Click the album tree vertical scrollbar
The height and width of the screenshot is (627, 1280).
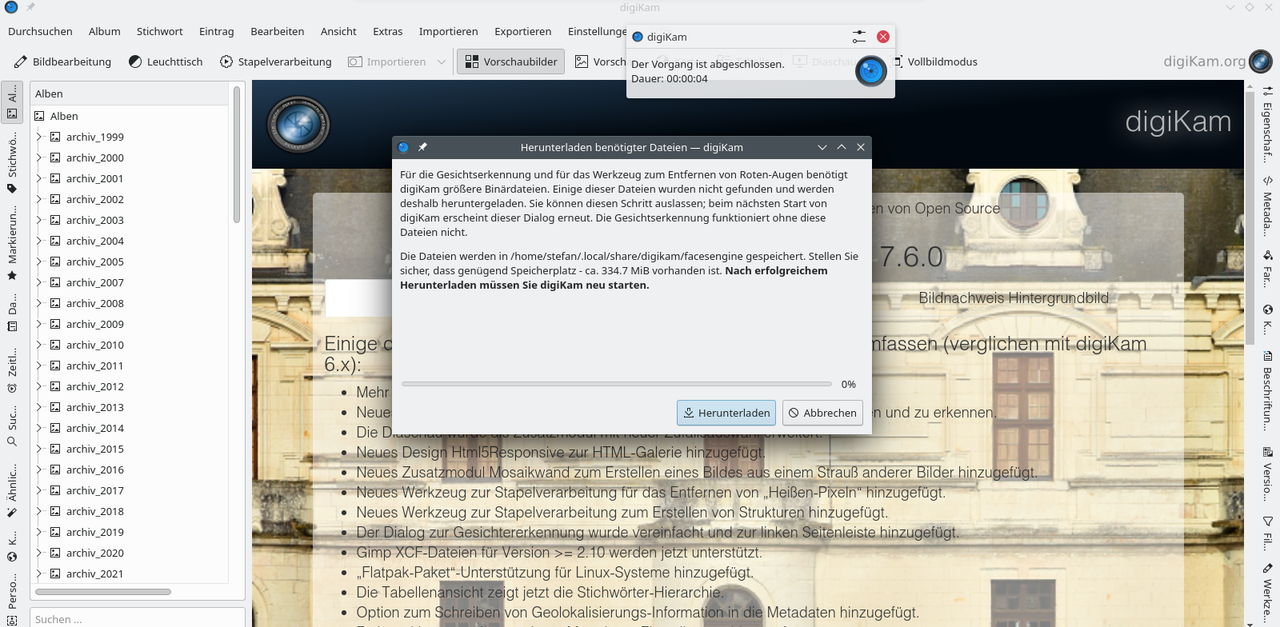237,155
